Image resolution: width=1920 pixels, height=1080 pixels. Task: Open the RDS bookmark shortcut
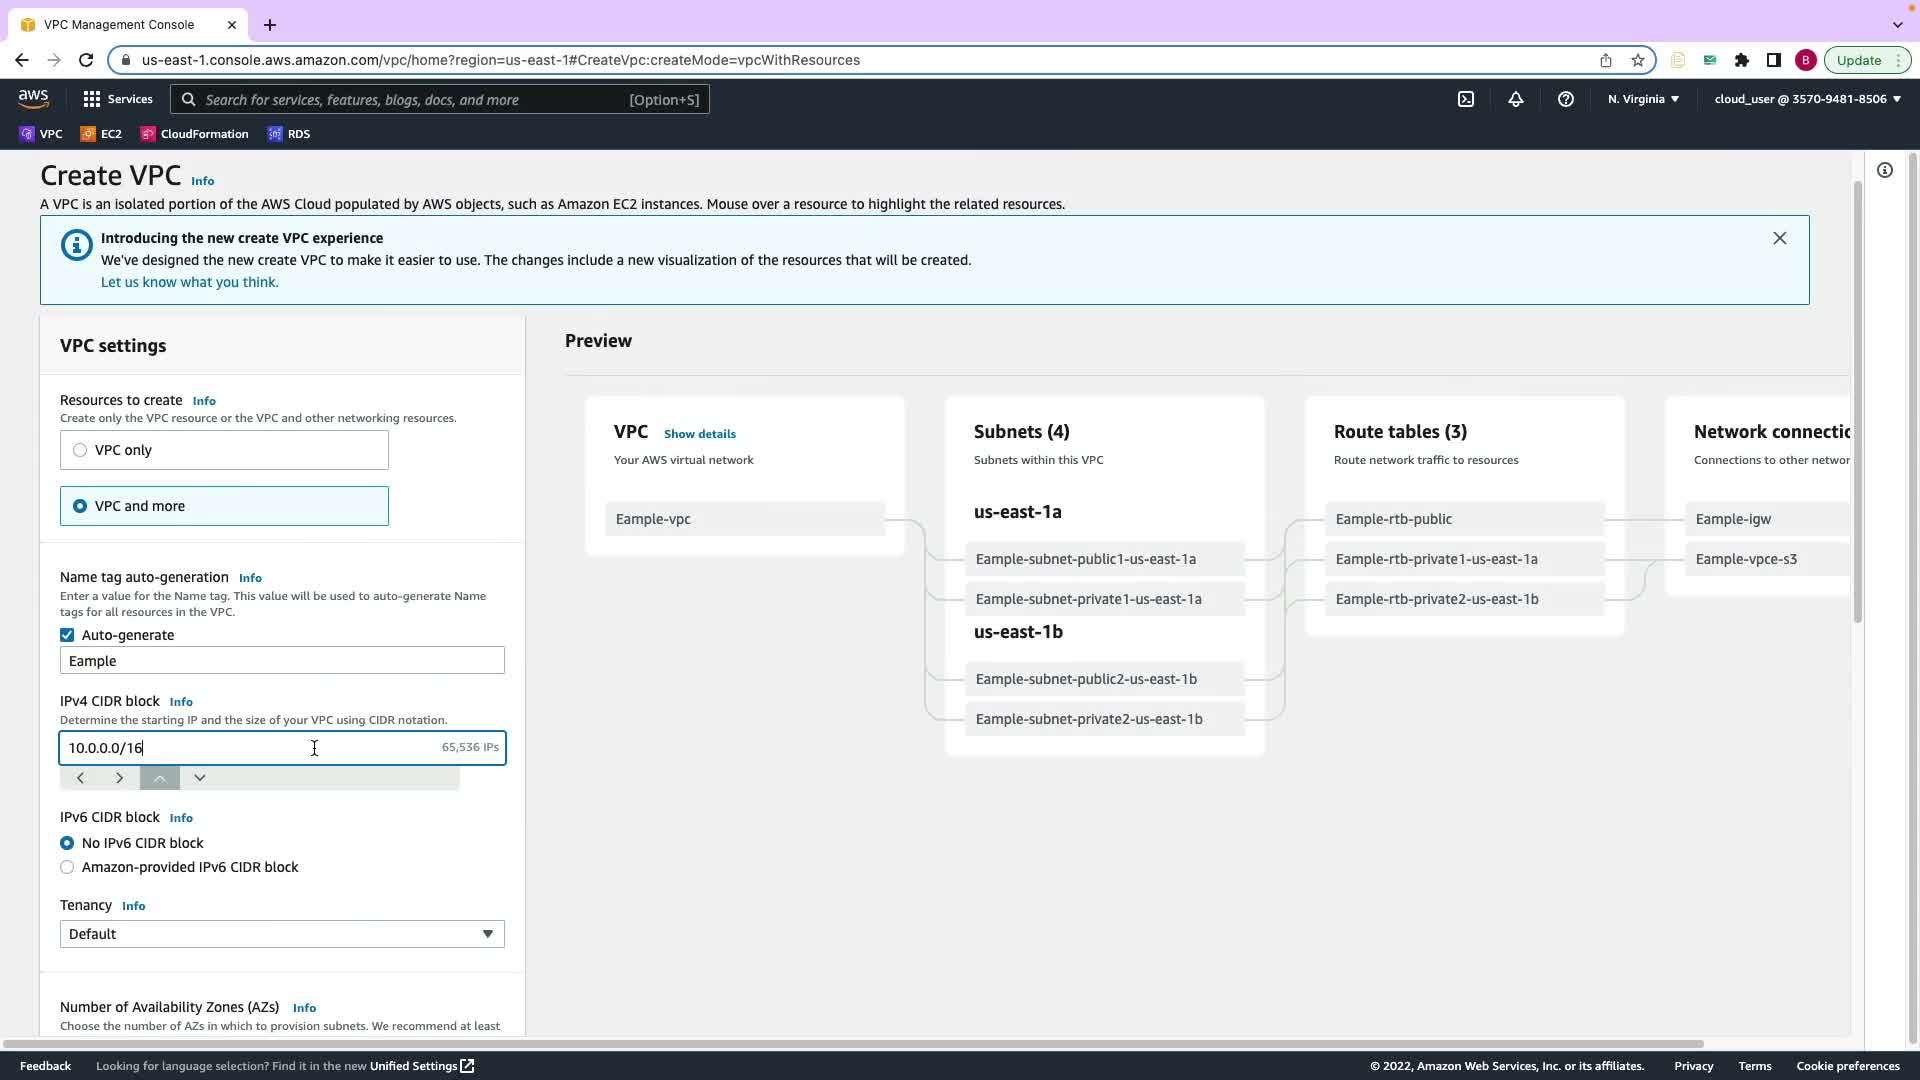coord(289,134)
